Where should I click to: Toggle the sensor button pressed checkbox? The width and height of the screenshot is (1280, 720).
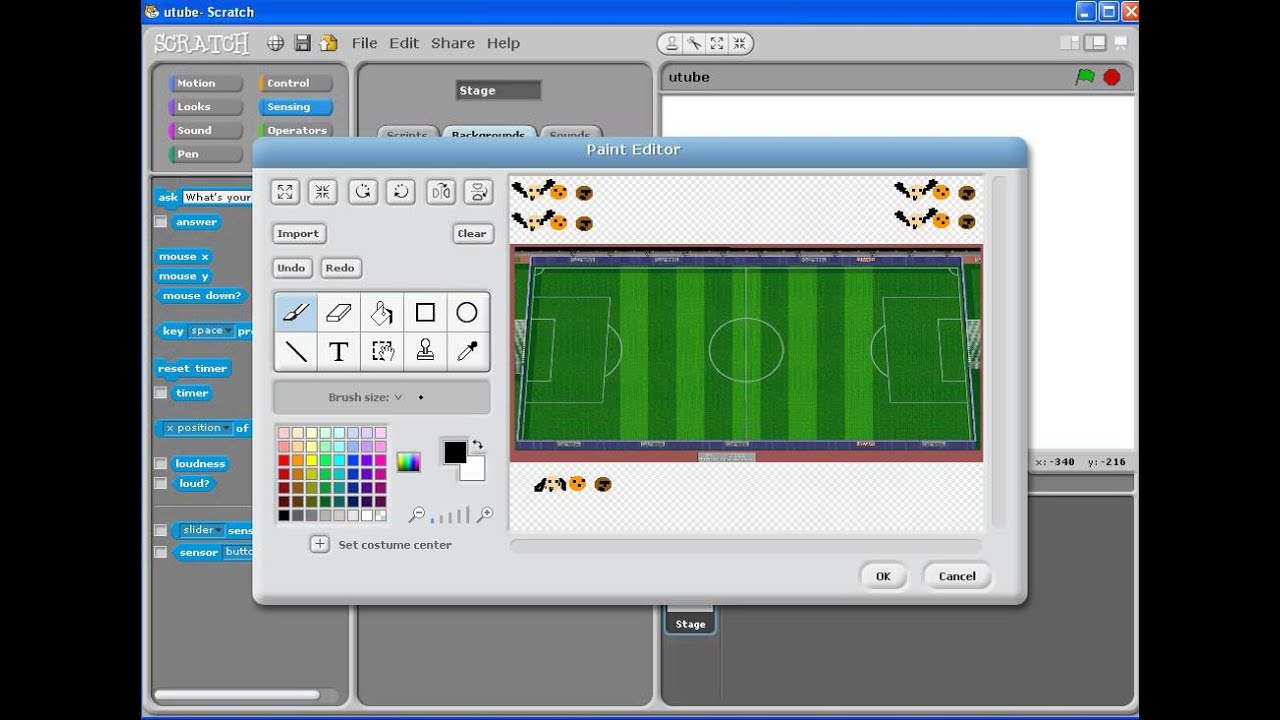pyautogui.click(x=160, y=552)
